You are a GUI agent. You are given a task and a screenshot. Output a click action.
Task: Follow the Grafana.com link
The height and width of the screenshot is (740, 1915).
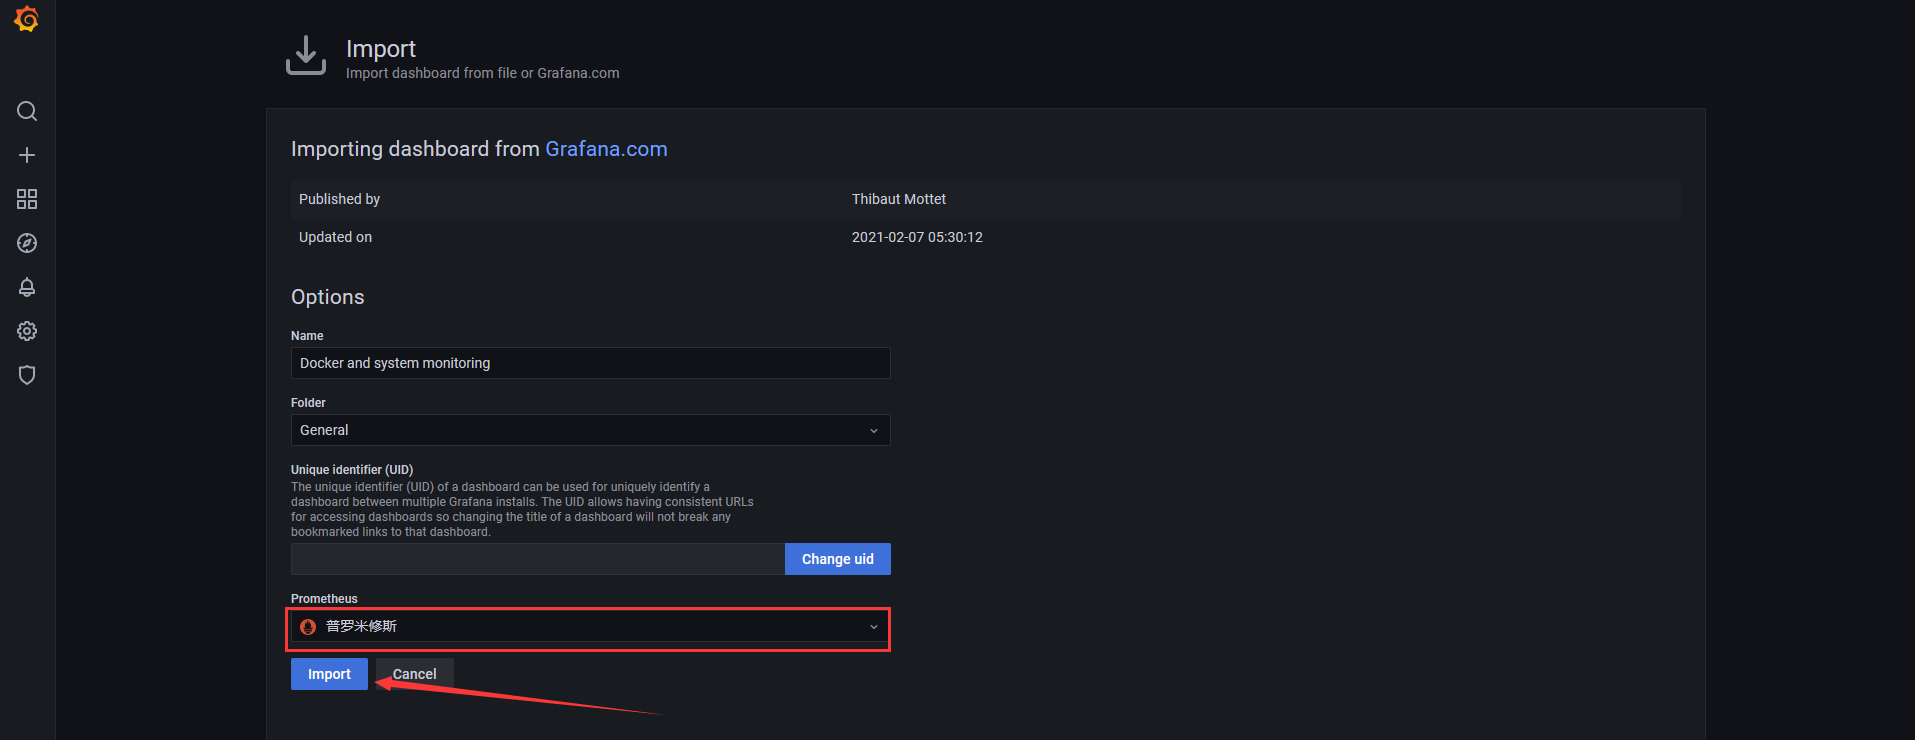tap(606, 149)
